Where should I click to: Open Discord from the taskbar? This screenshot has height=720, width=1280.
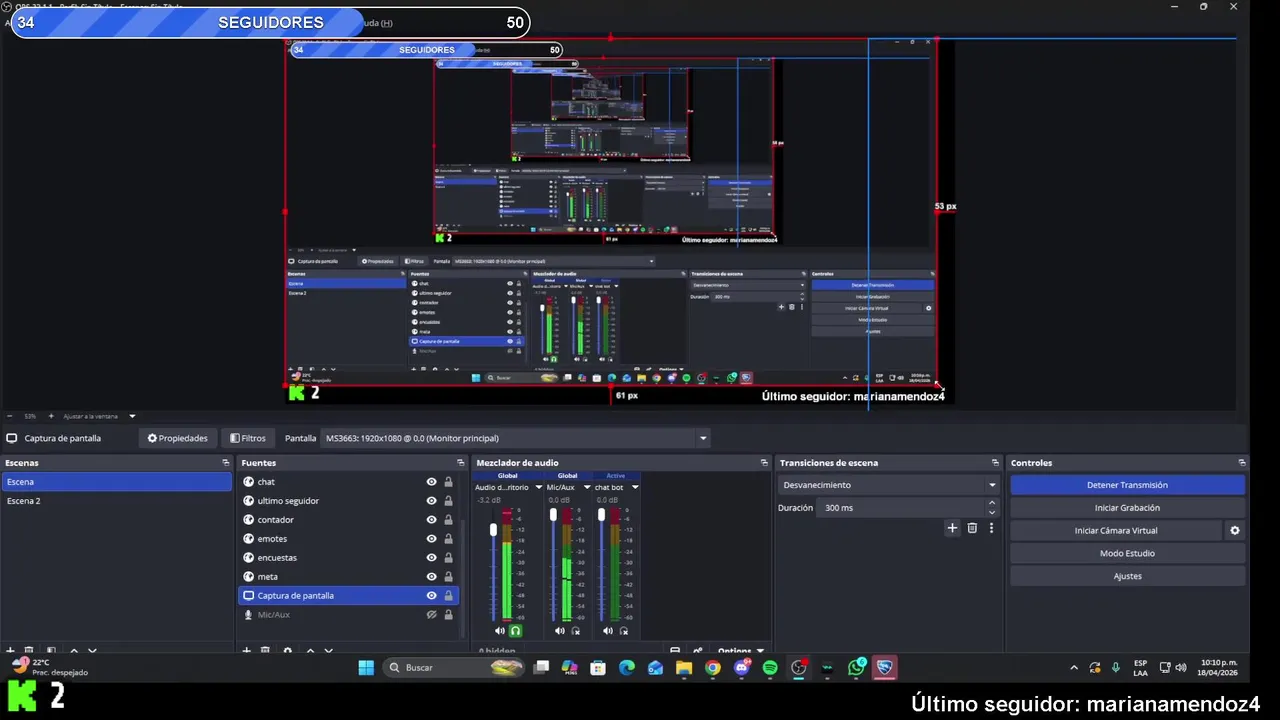point(742,667)
